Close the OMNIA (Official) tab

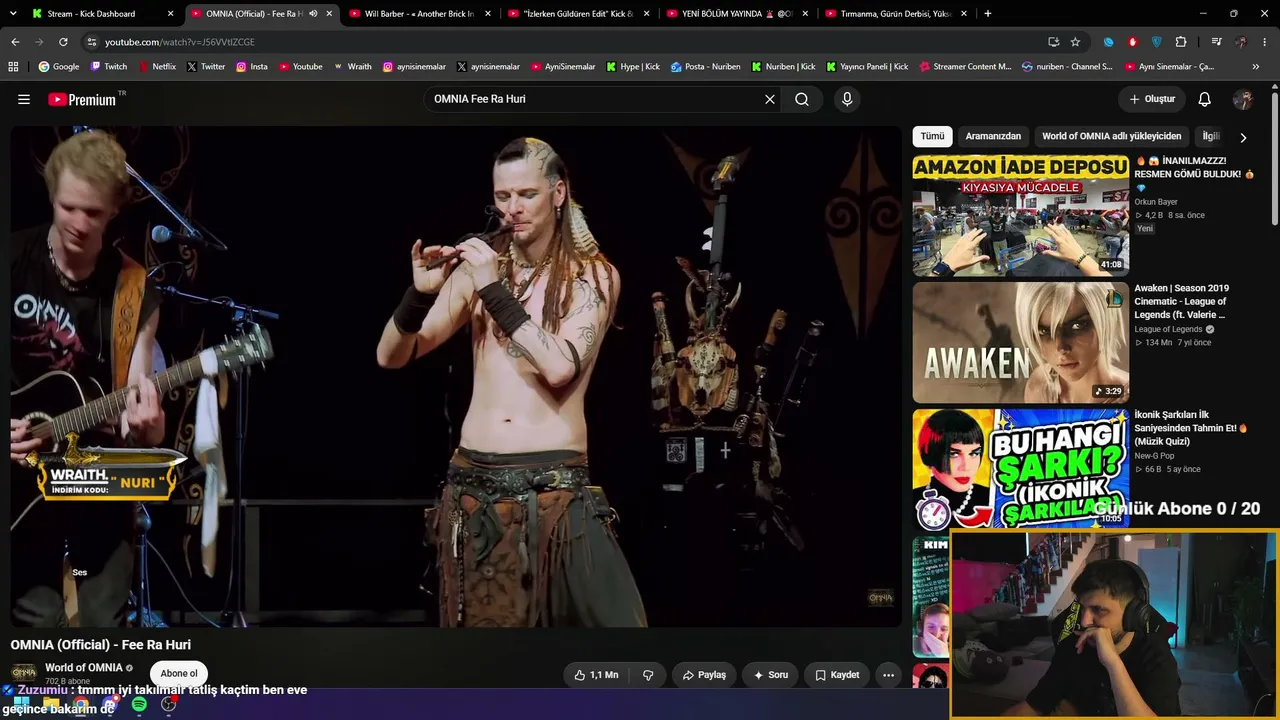click(x=329, y=14)
